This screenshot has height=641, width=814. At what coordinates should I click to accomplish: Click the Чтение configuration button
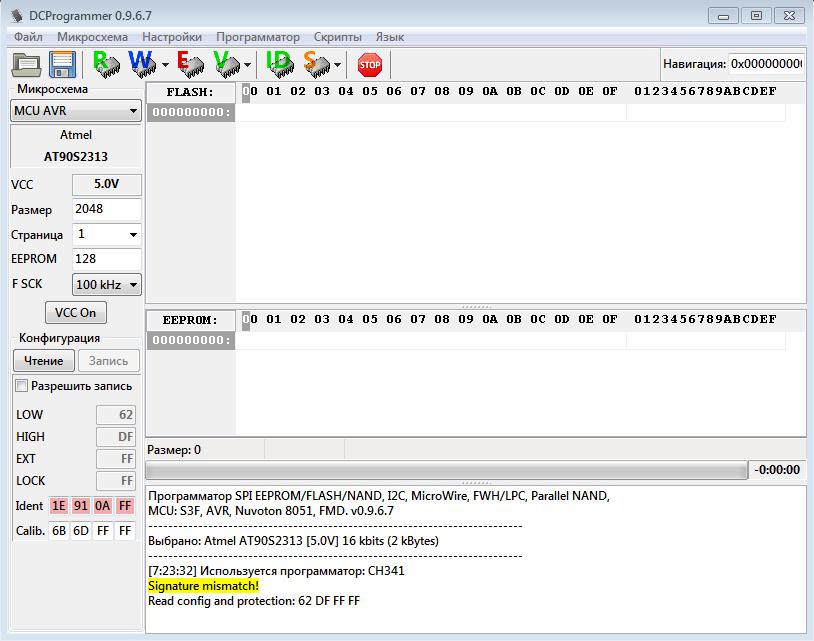click(43, 361)
